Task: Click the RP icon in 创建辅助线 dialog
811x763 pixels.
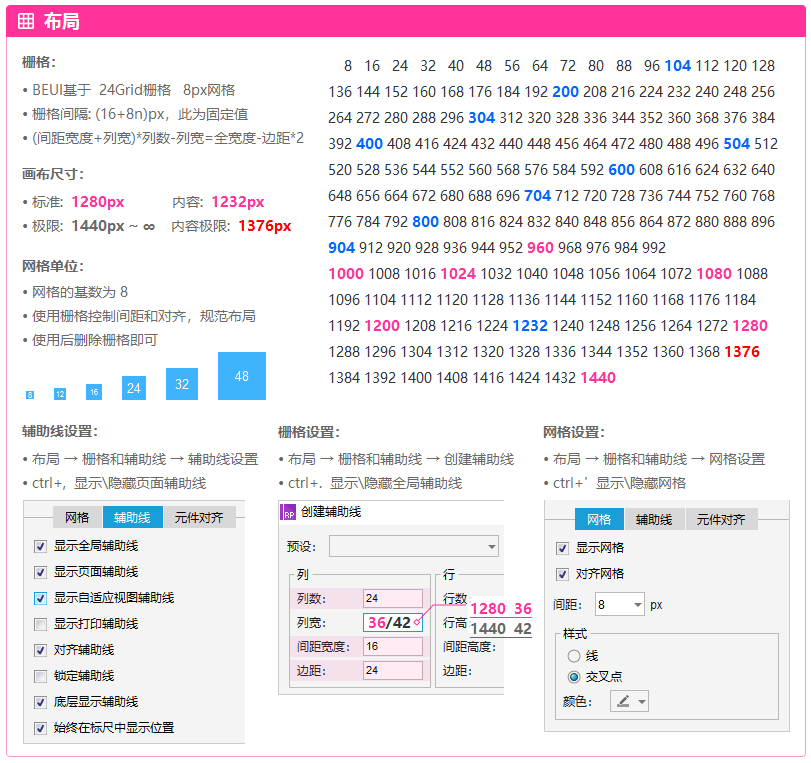Action: (x=288, y=512)
